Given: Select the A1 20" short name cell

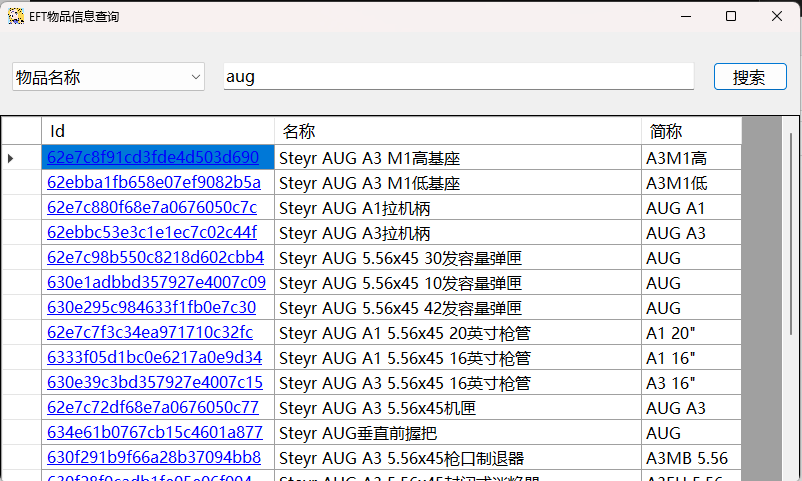Looking at the screenshot, I should [692, 333].
